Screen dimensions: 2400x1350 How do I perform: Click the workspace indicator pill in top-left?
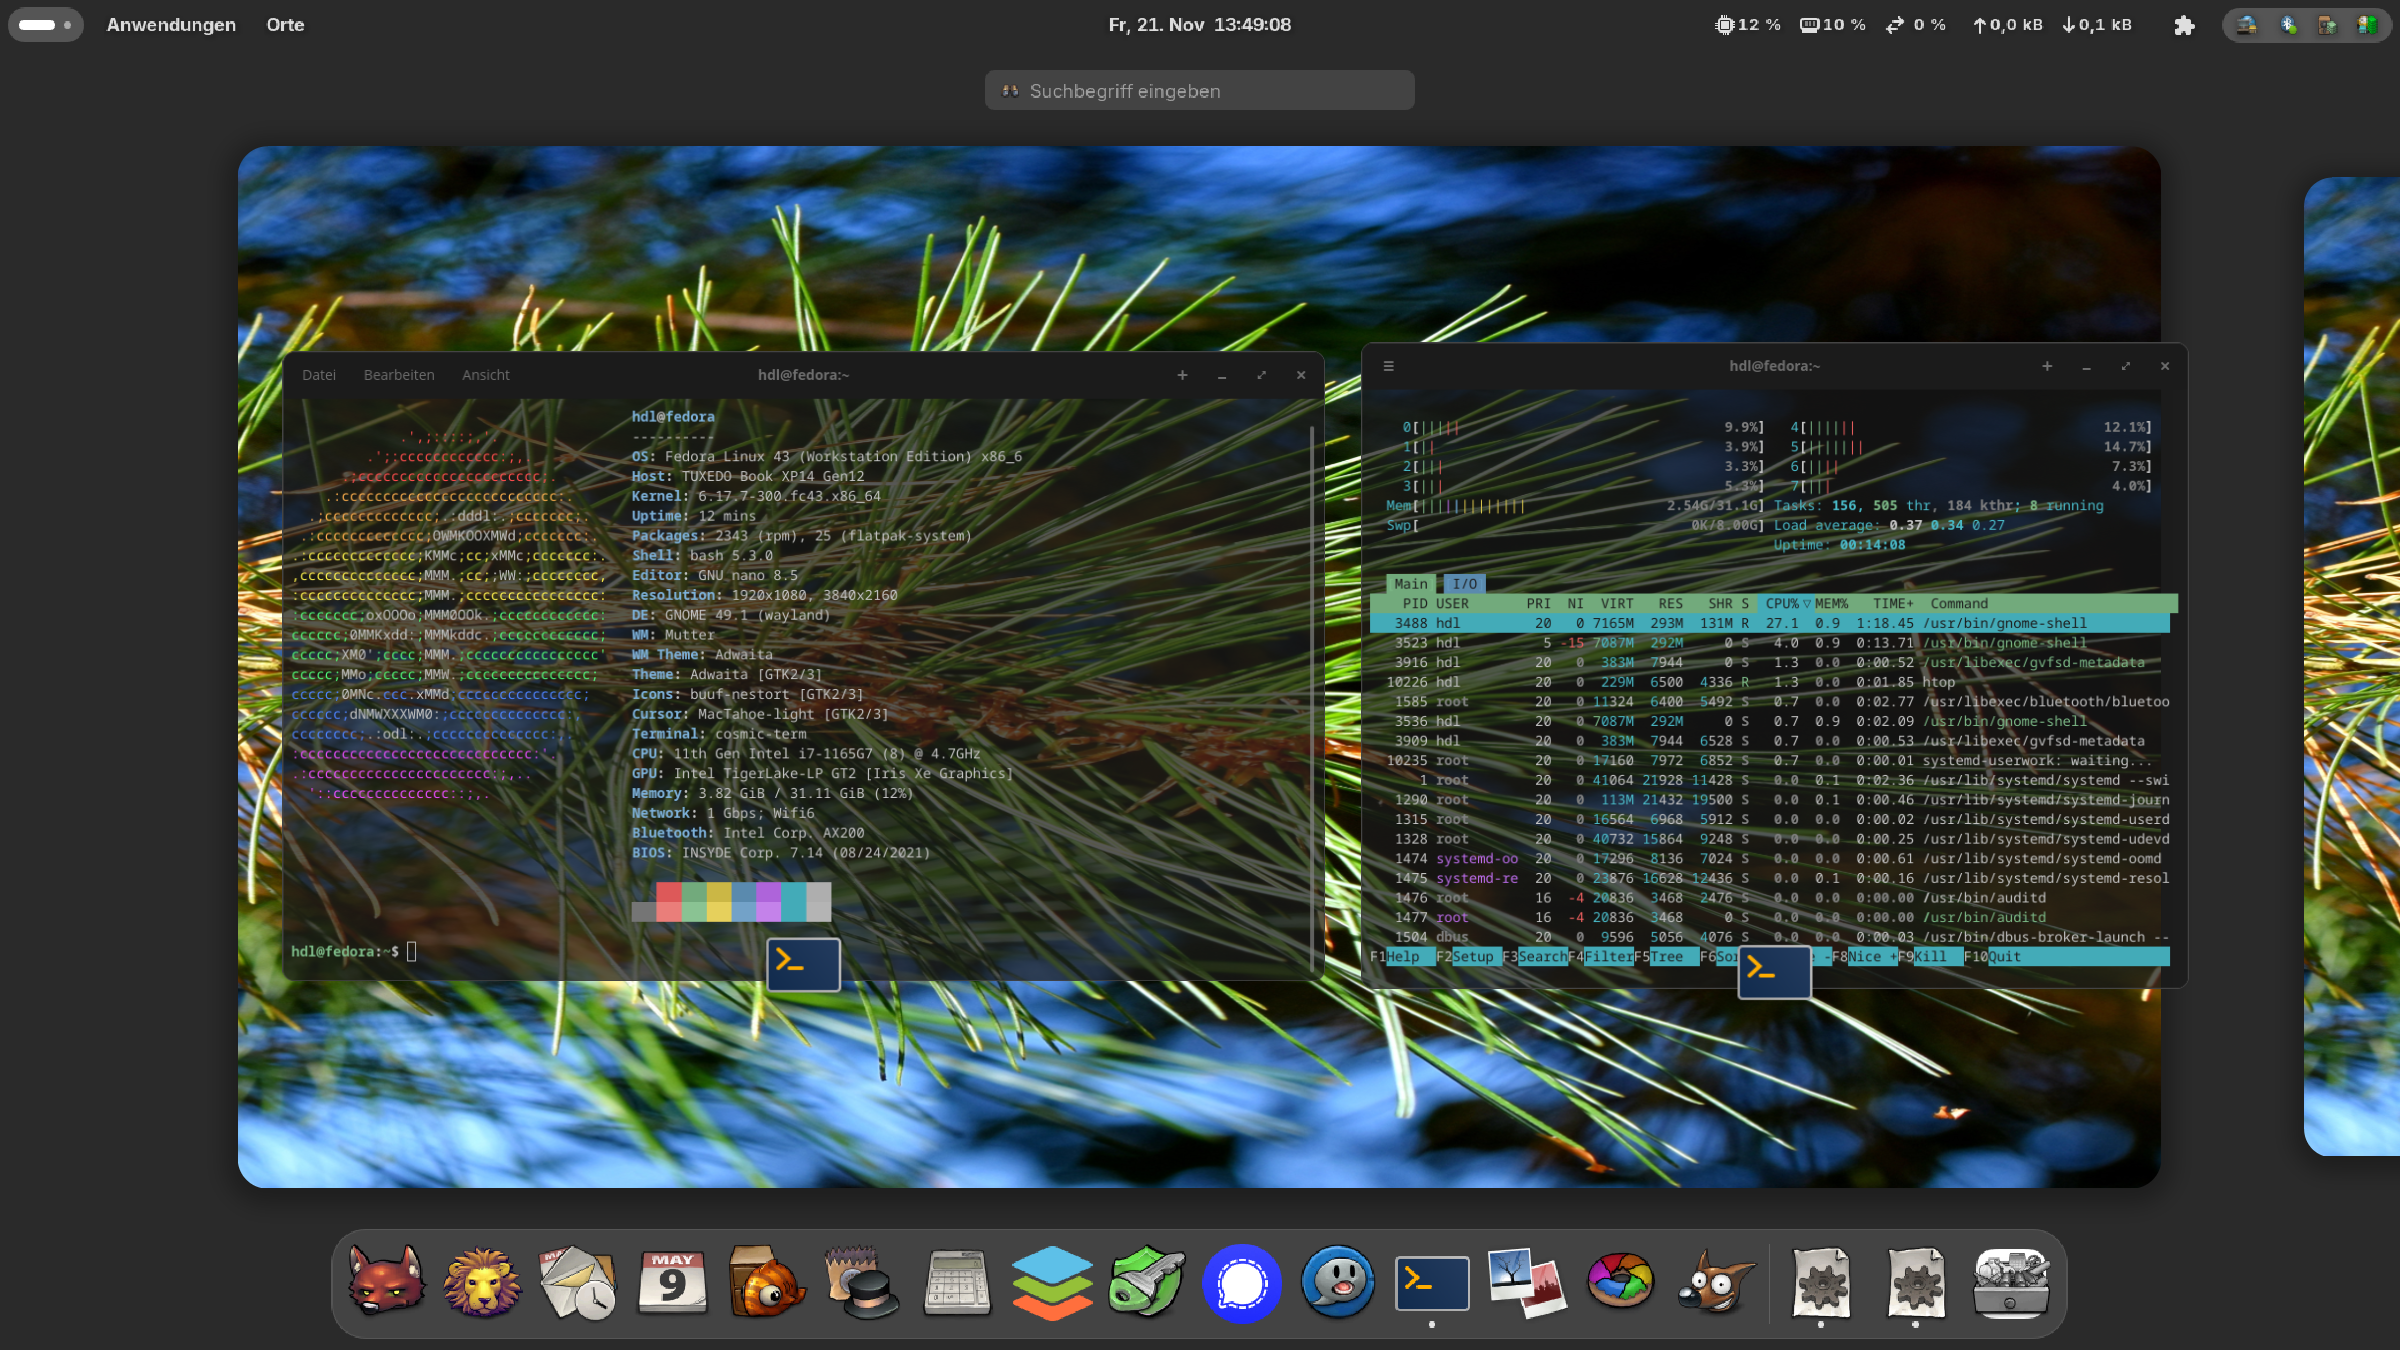coord(45,25)
